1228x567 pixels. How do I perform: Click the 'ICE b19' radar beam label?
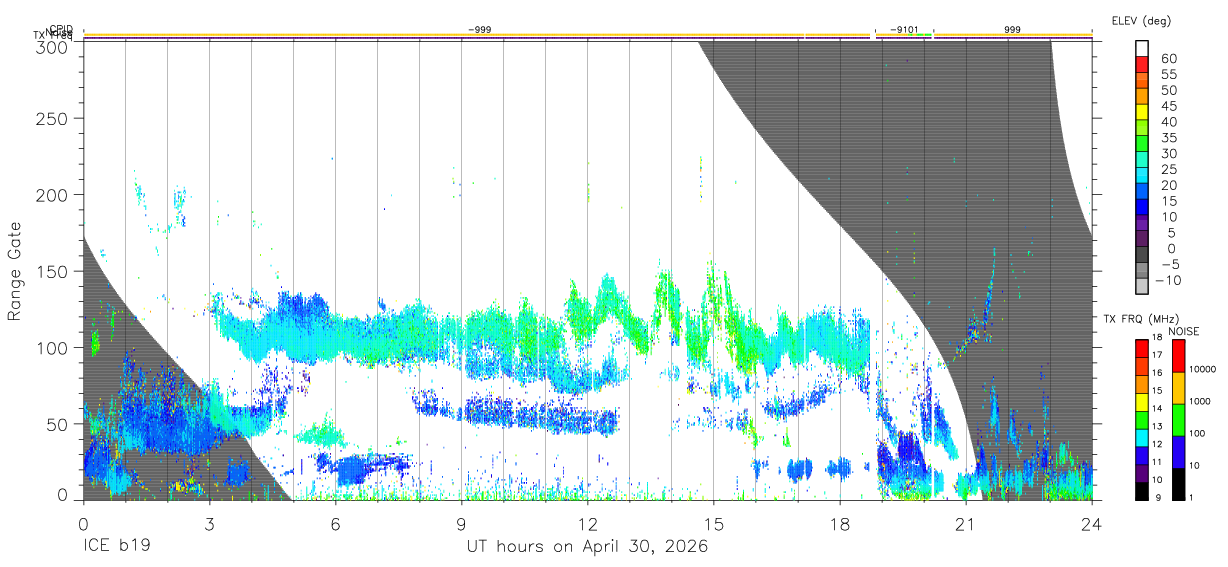115,547
